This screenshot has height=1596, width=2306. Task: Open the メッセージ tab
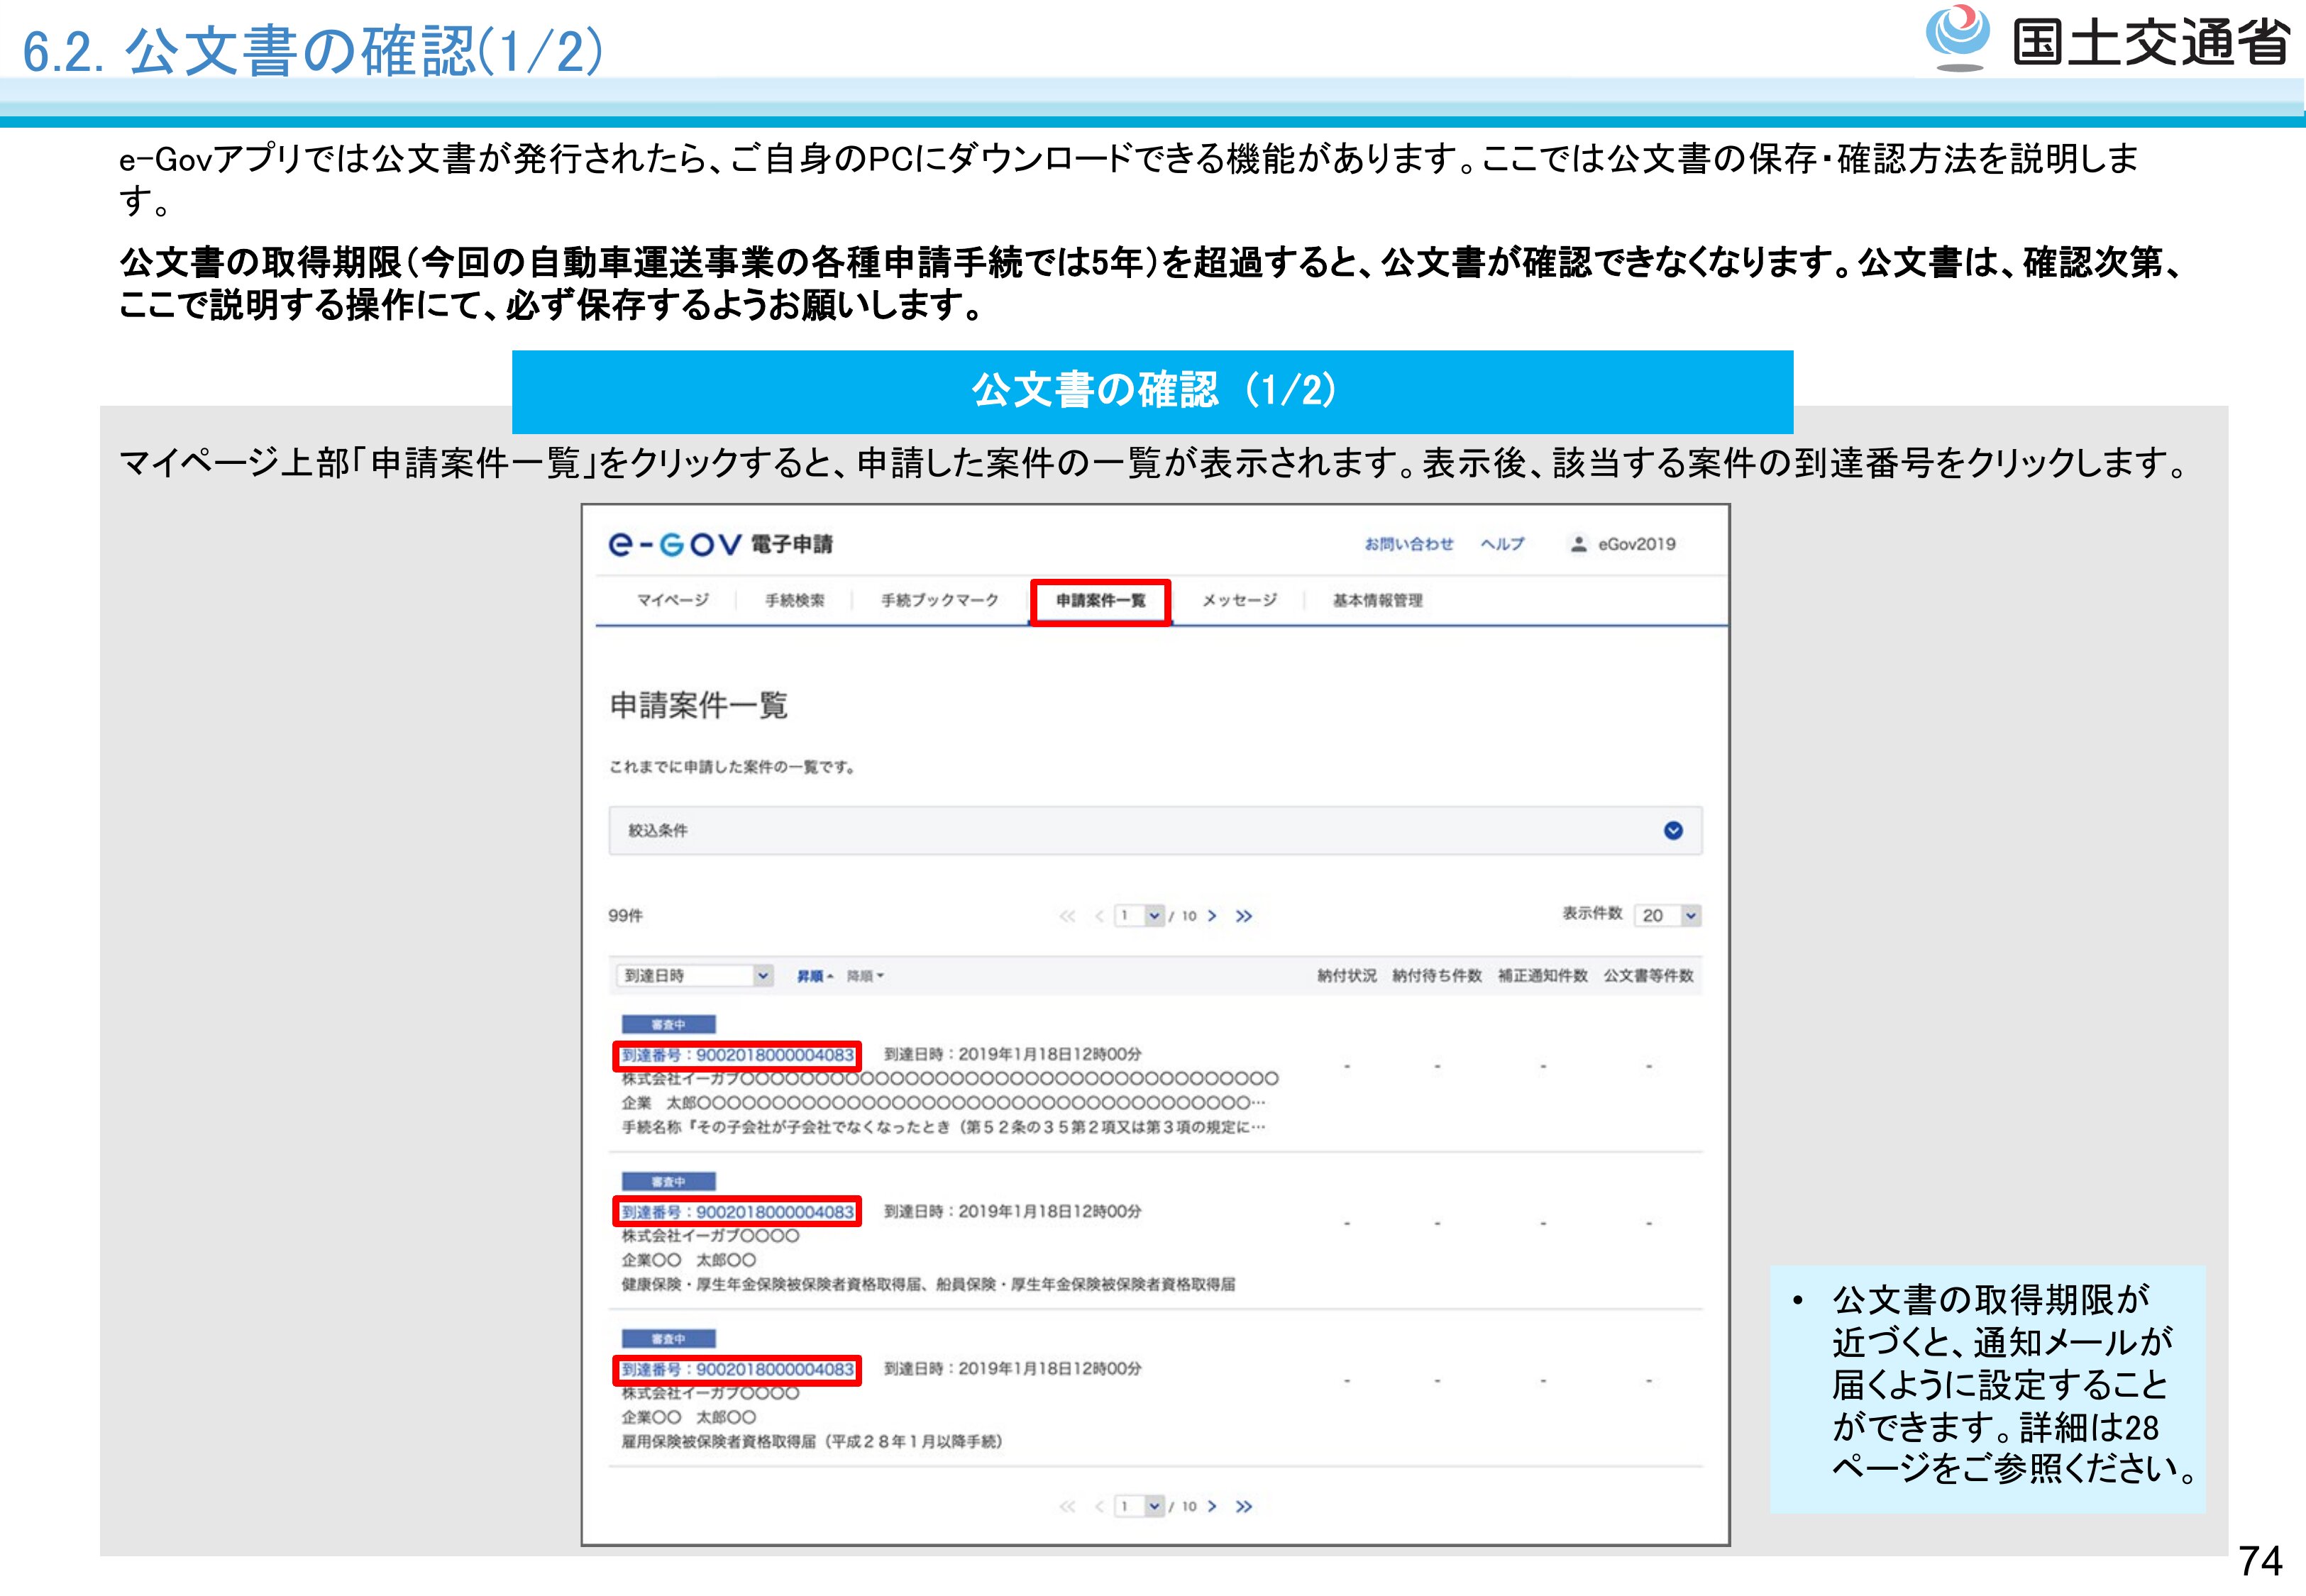click(1239, 600)
